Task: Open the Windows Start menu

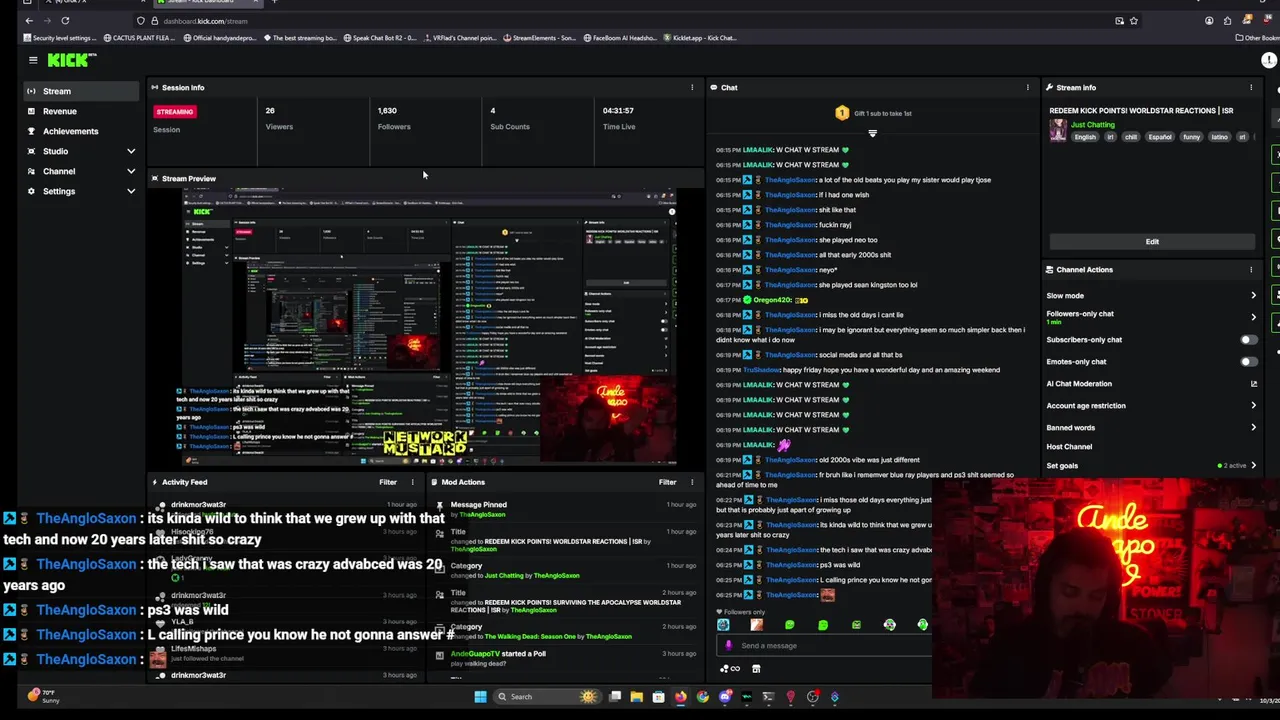Action: point(480,697)
